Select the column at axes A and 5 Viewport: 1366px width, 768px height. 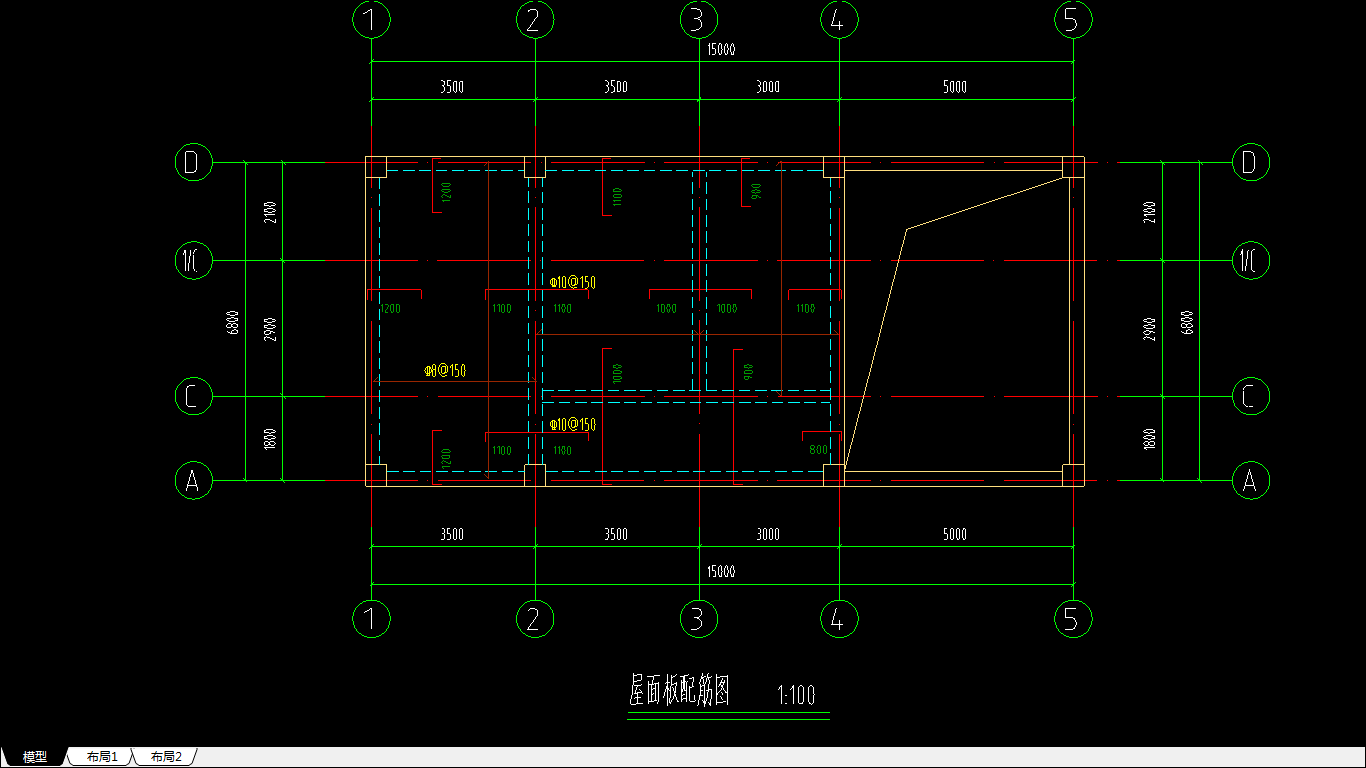[x=1073, y=475]
